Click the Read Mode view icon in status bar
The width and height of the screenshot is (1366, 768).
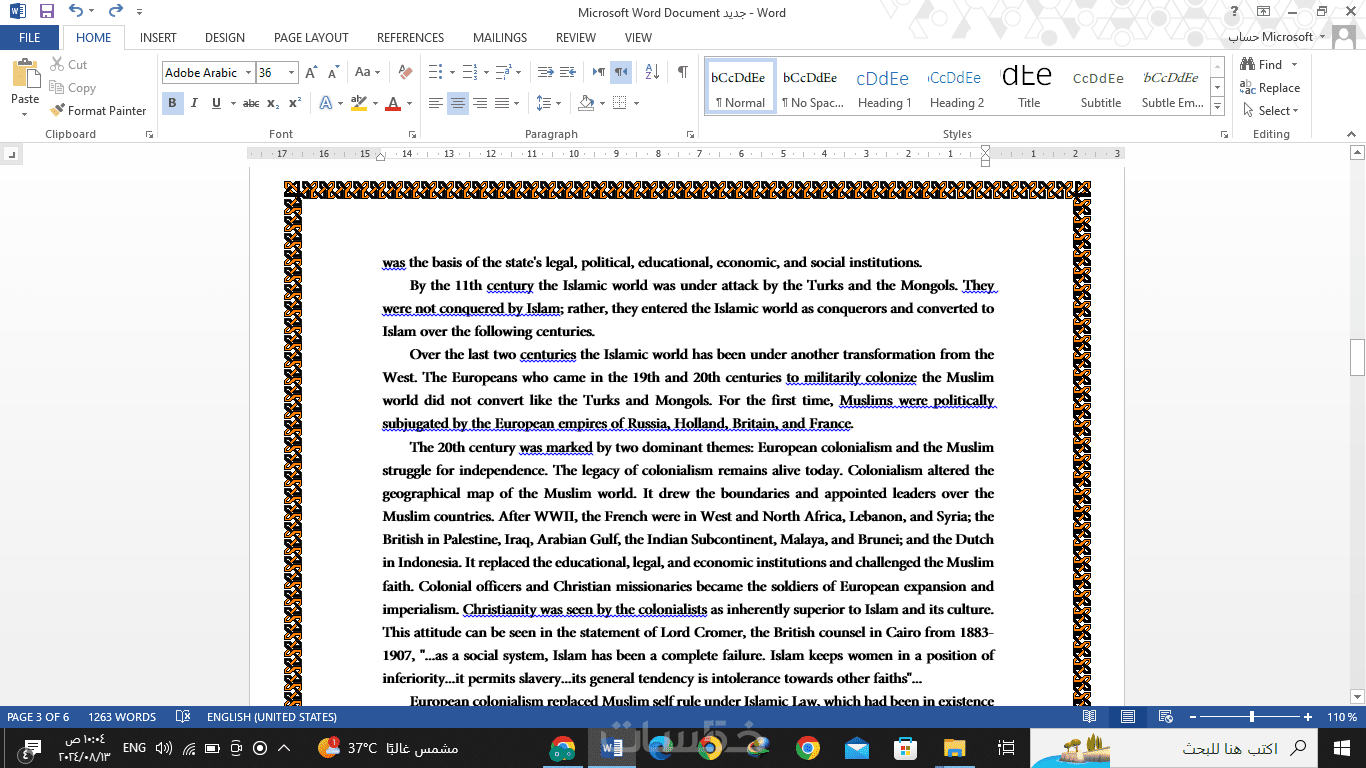pyautogui.click(x=1089, y=717)
